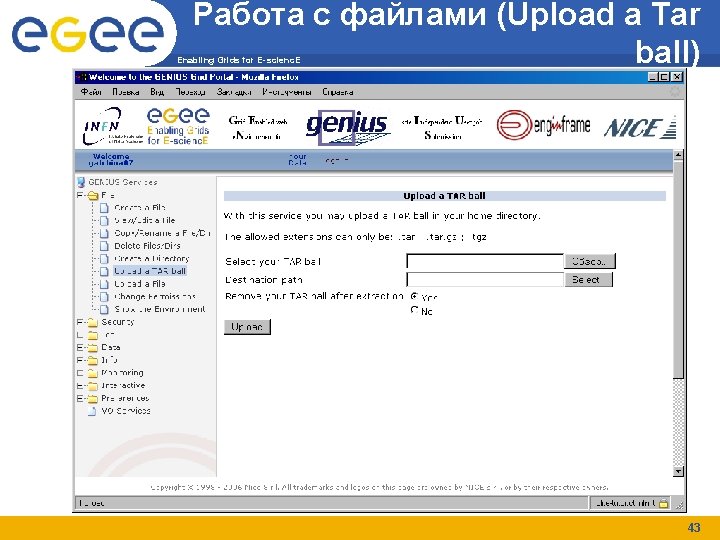Expand the Preferences tree node
720x540 pixels.
click(x=80, y=399)
